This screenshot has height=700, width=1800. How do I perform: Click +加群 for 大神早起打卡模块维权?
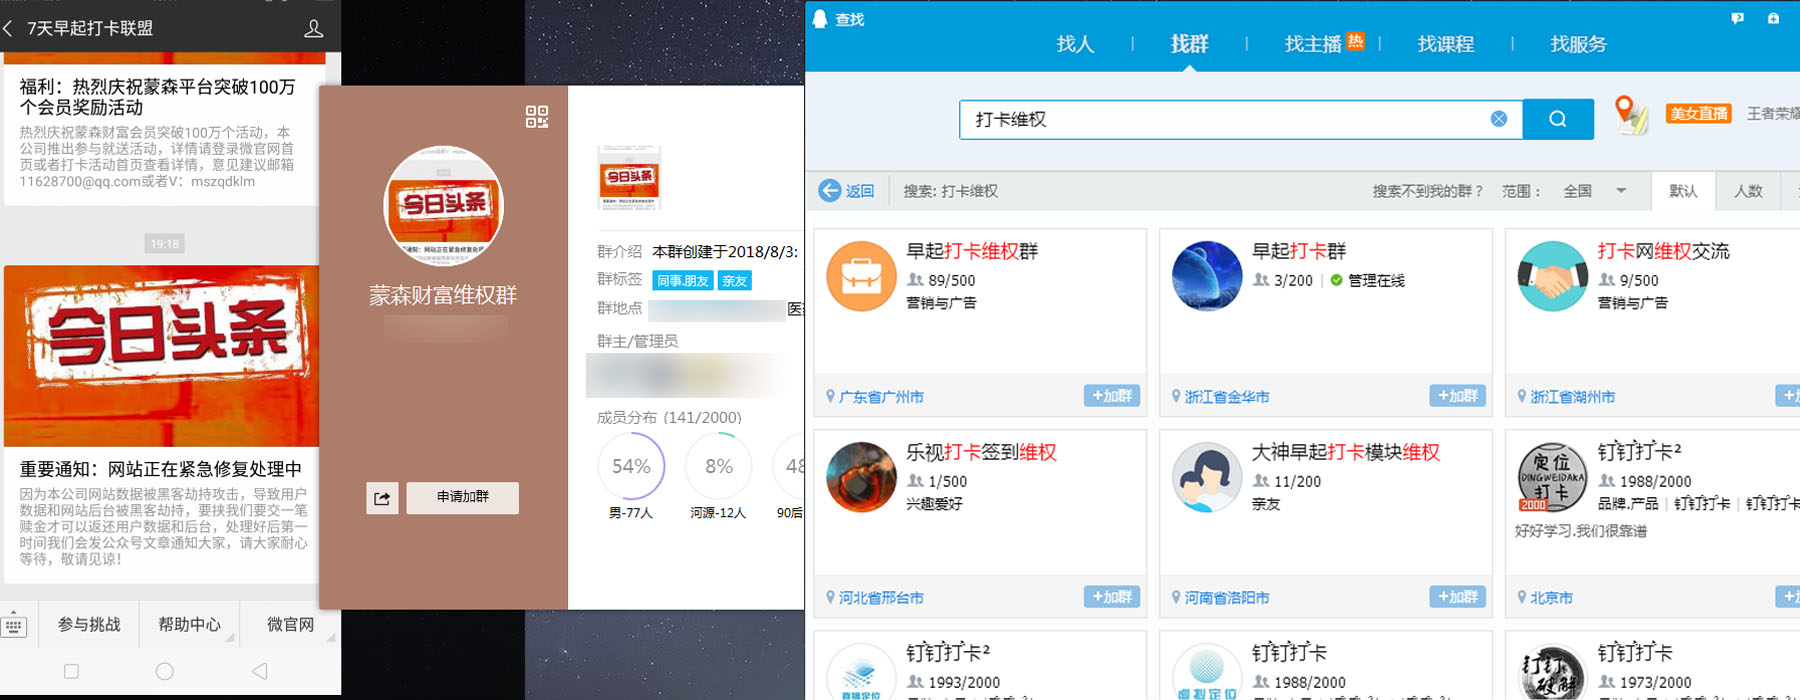[x=1458, y=597]
